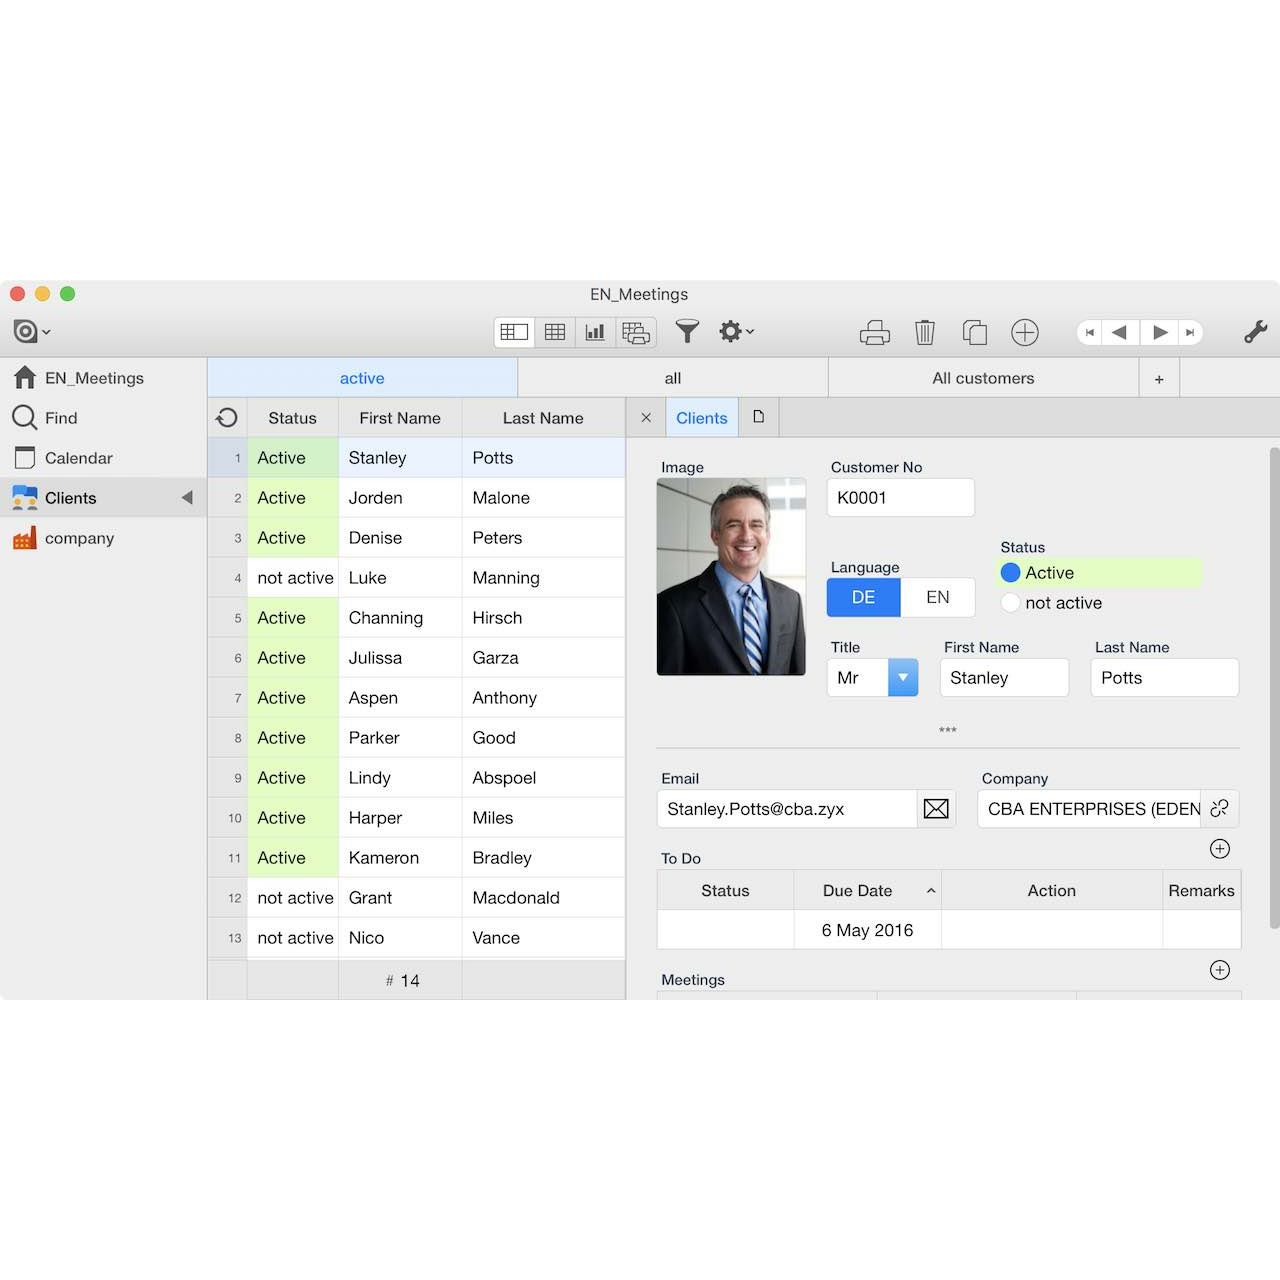Switch to the 'All customers' tab
1280x1280 pixels.
[983, 378]
